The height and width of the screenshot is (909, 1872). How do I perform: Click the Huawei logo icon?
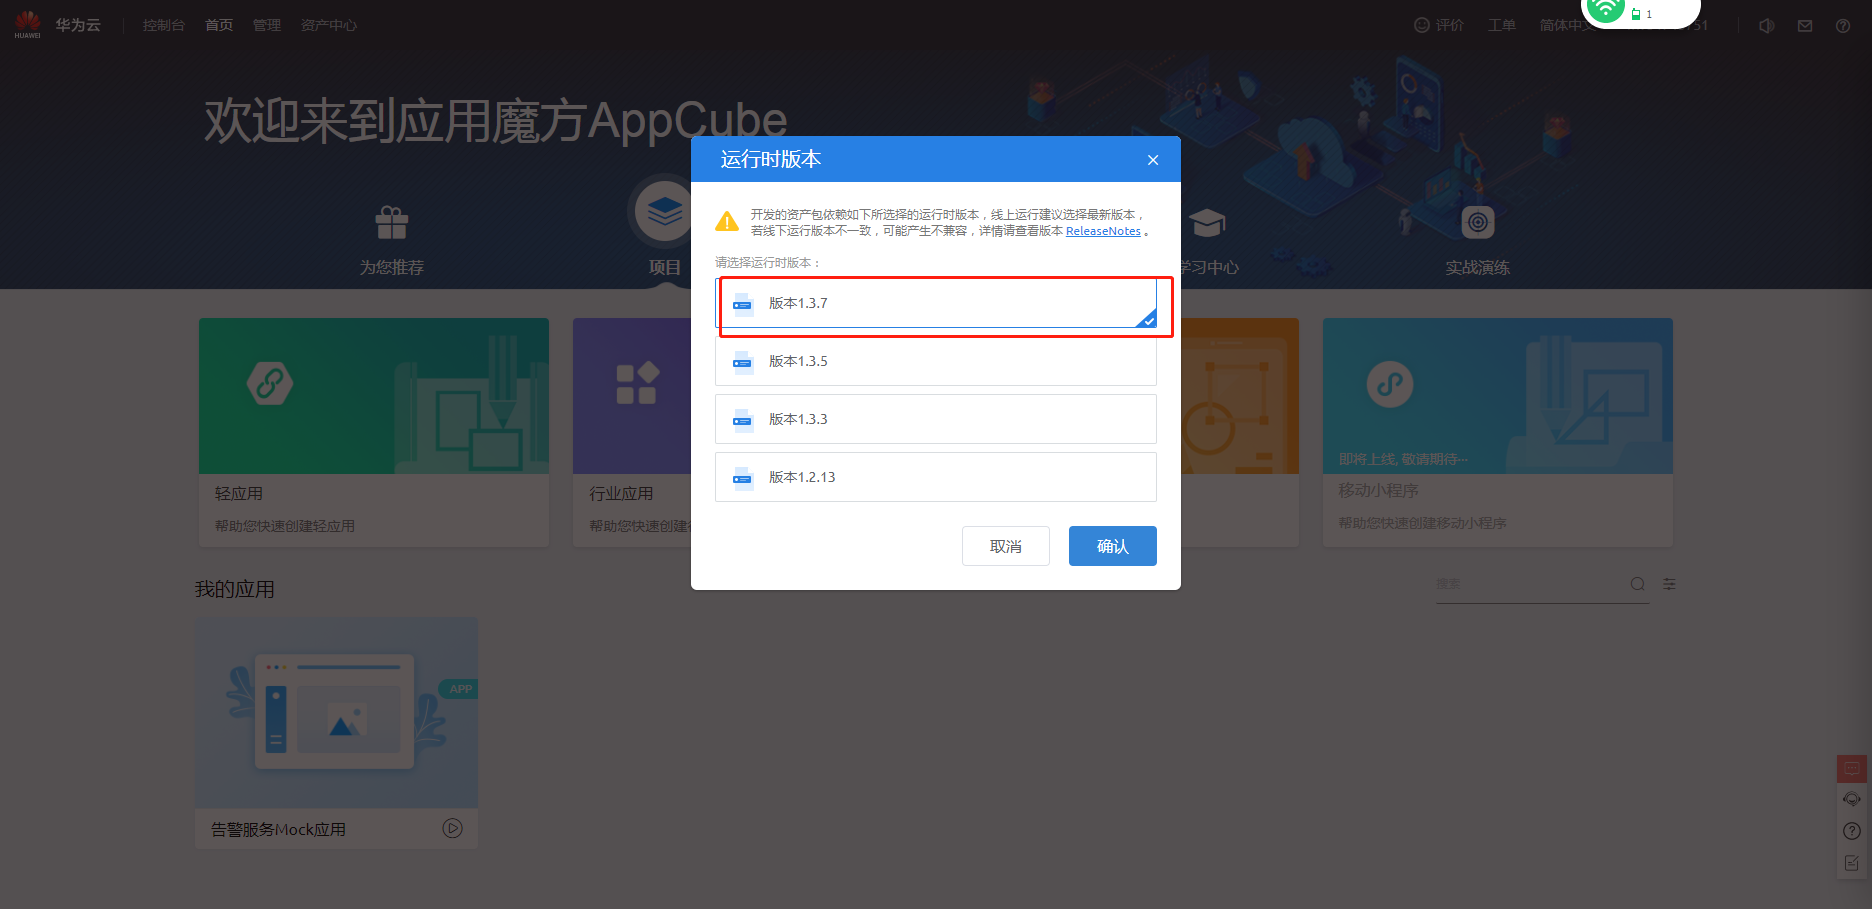(28, 24)
